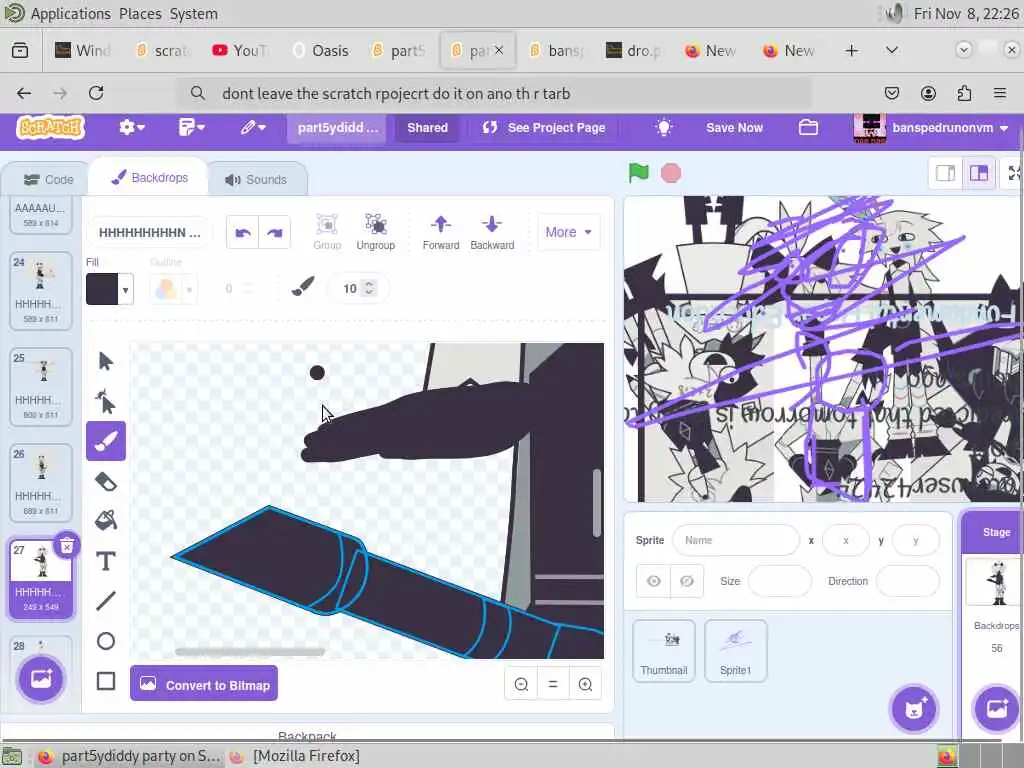
Task: Click Save Now
Action: click(x=734, y=127)
